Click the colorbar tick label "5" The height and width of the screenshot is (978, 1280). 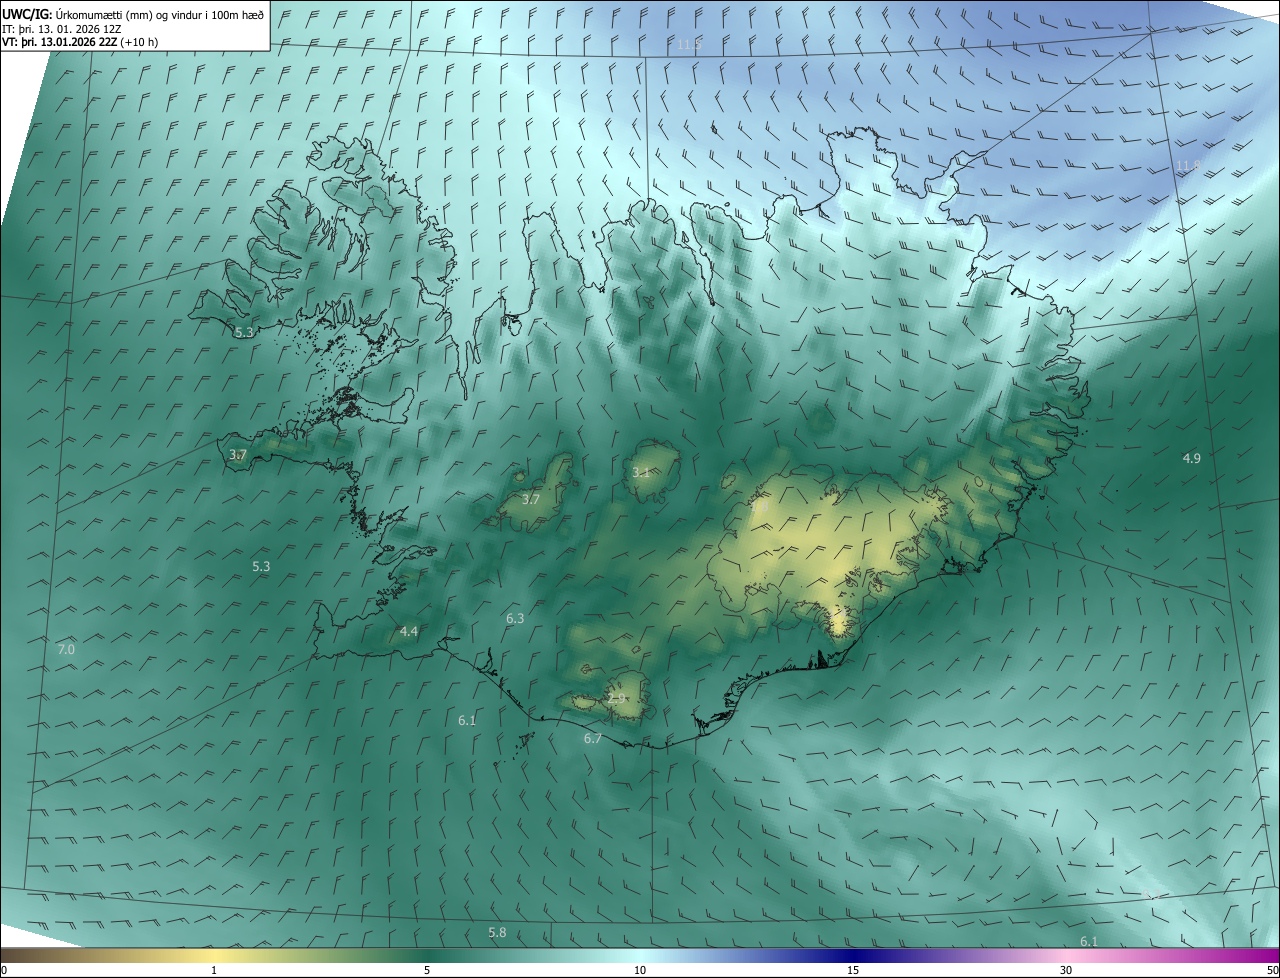[427, 970]
